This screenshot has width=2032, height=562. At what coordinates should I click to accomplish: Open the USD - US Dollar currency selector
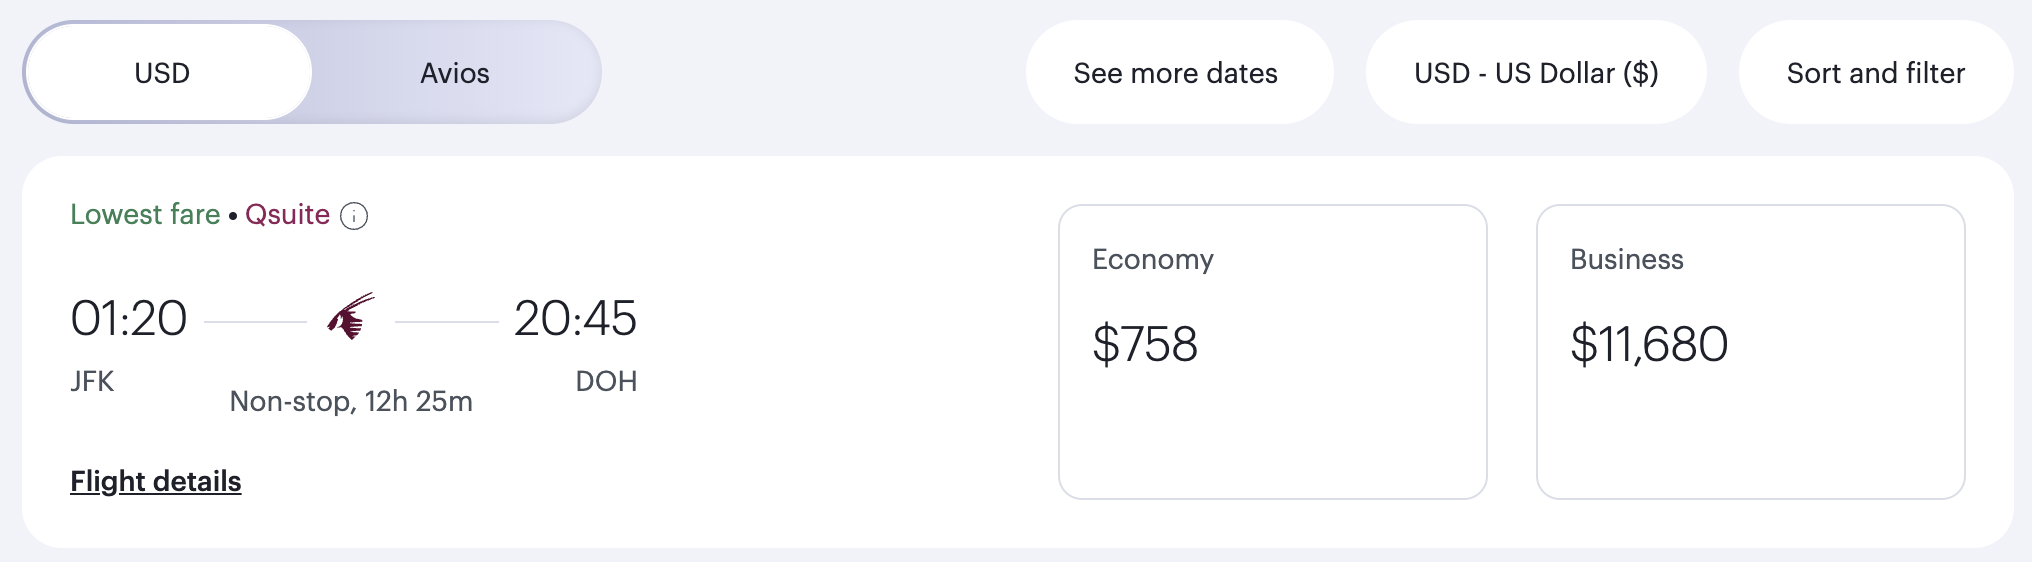click(1536, 73)
